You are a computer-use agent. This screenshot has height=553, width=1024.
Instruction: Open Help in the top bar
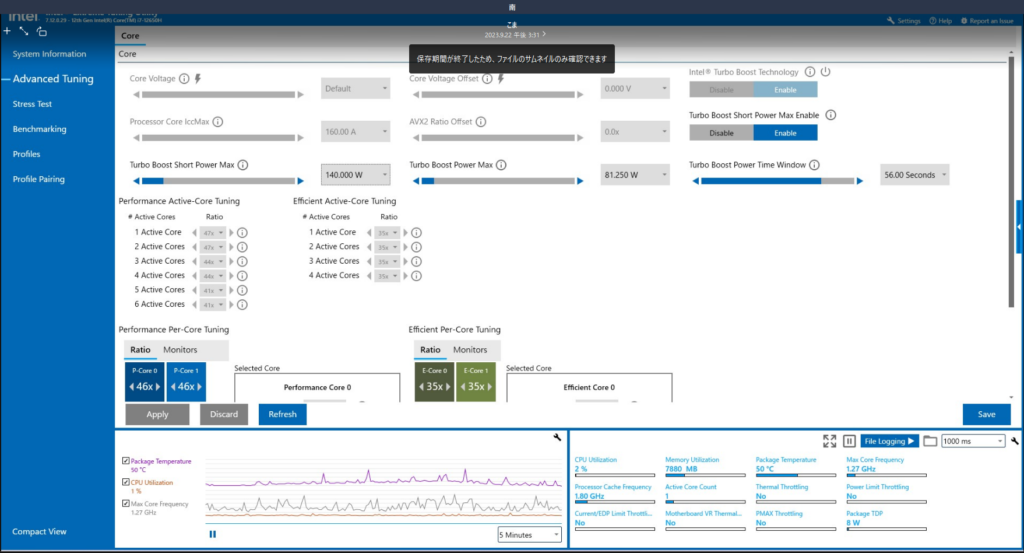click(x=940, y=21)
